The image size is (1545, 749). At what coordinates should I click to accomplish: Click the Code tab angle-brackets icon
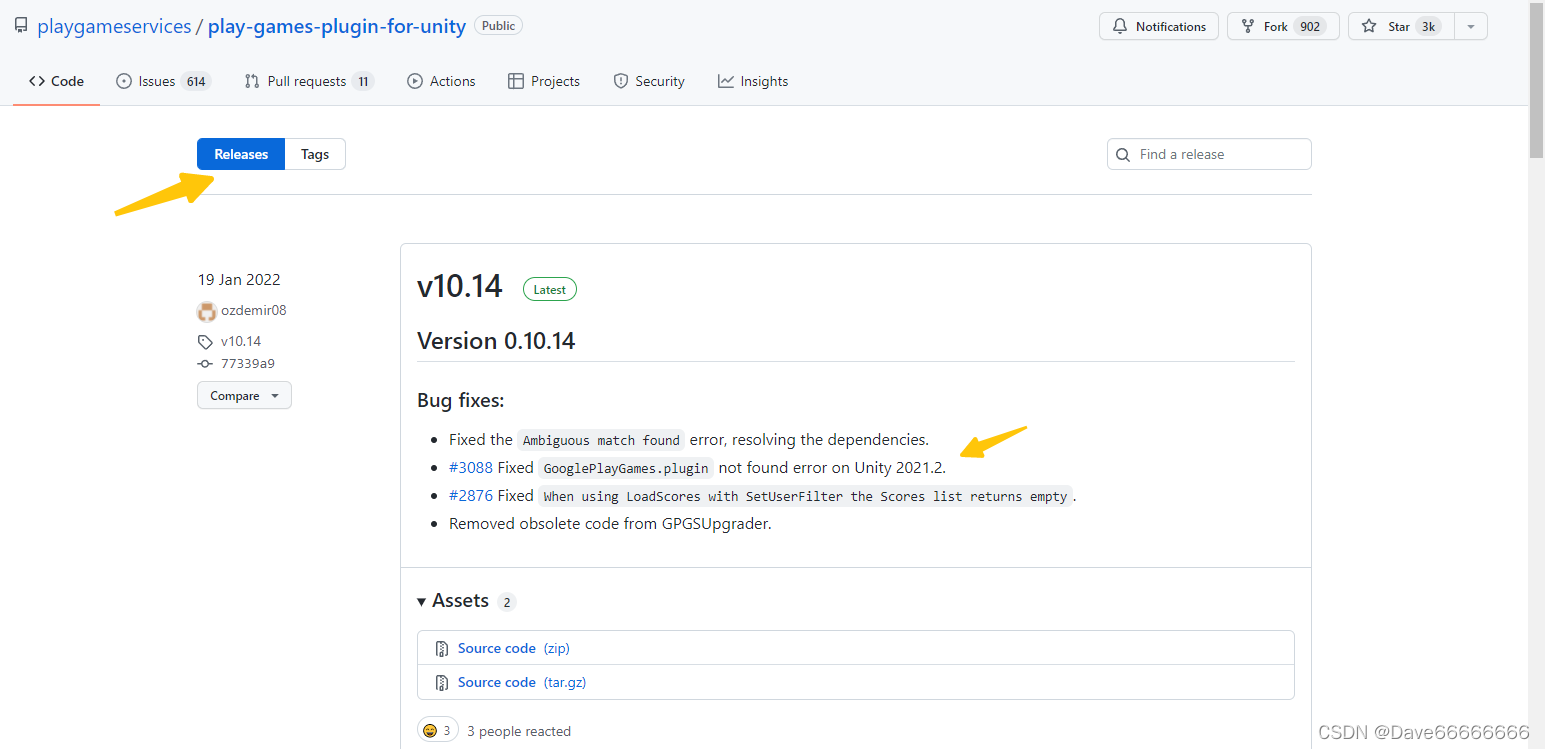[x=37, y=81]
